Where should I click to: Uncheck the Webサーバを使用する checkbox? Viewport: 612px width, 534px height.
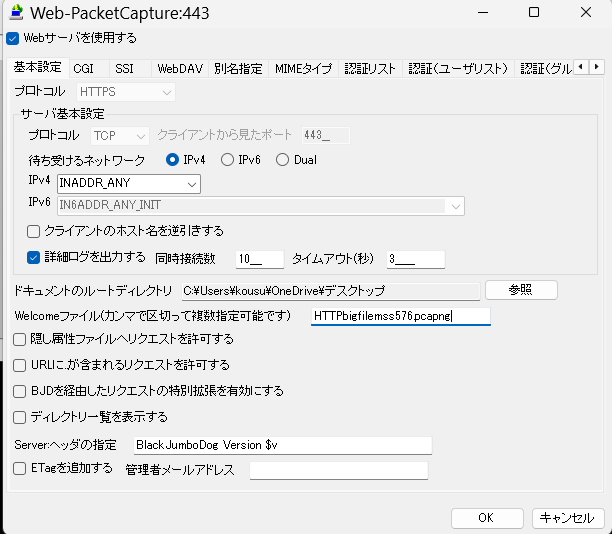pos(13,38)
